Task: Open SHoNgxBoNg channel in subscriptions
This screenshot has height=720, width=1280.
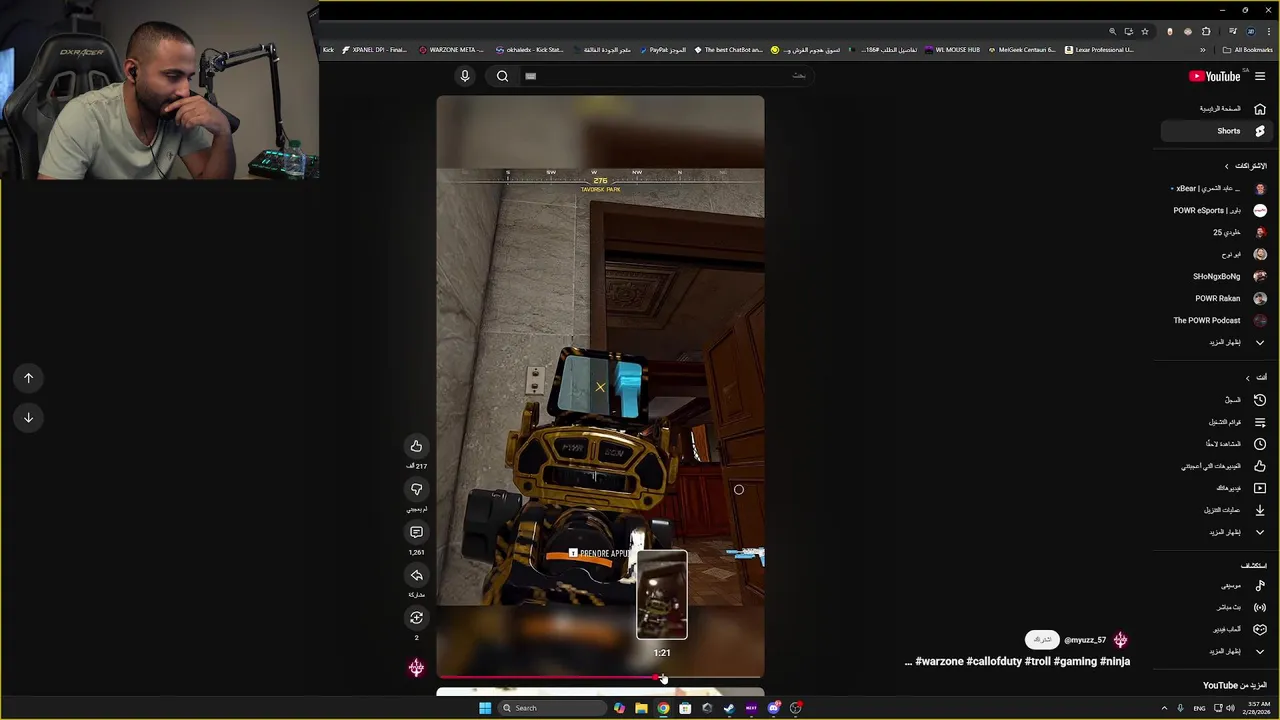Action: [x=1217, y=276]
